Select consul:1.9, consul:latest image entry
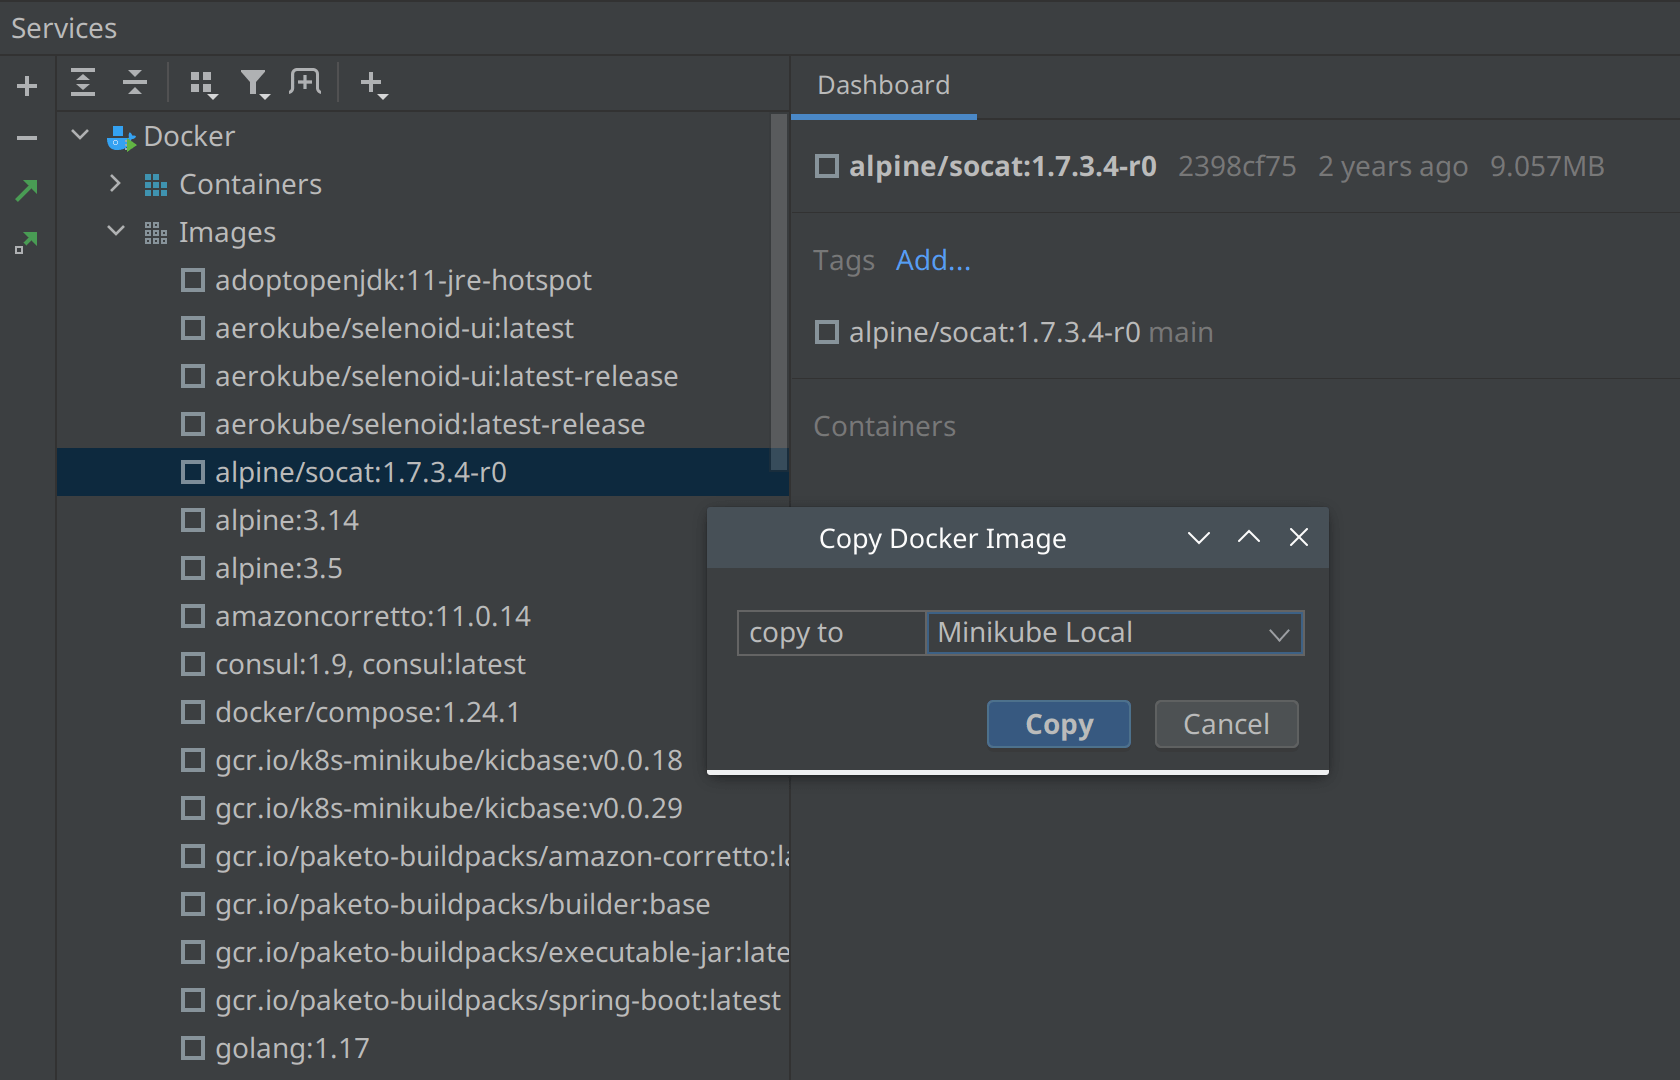The height and width of the screenshot is (1080, 1680). [370, 664]
